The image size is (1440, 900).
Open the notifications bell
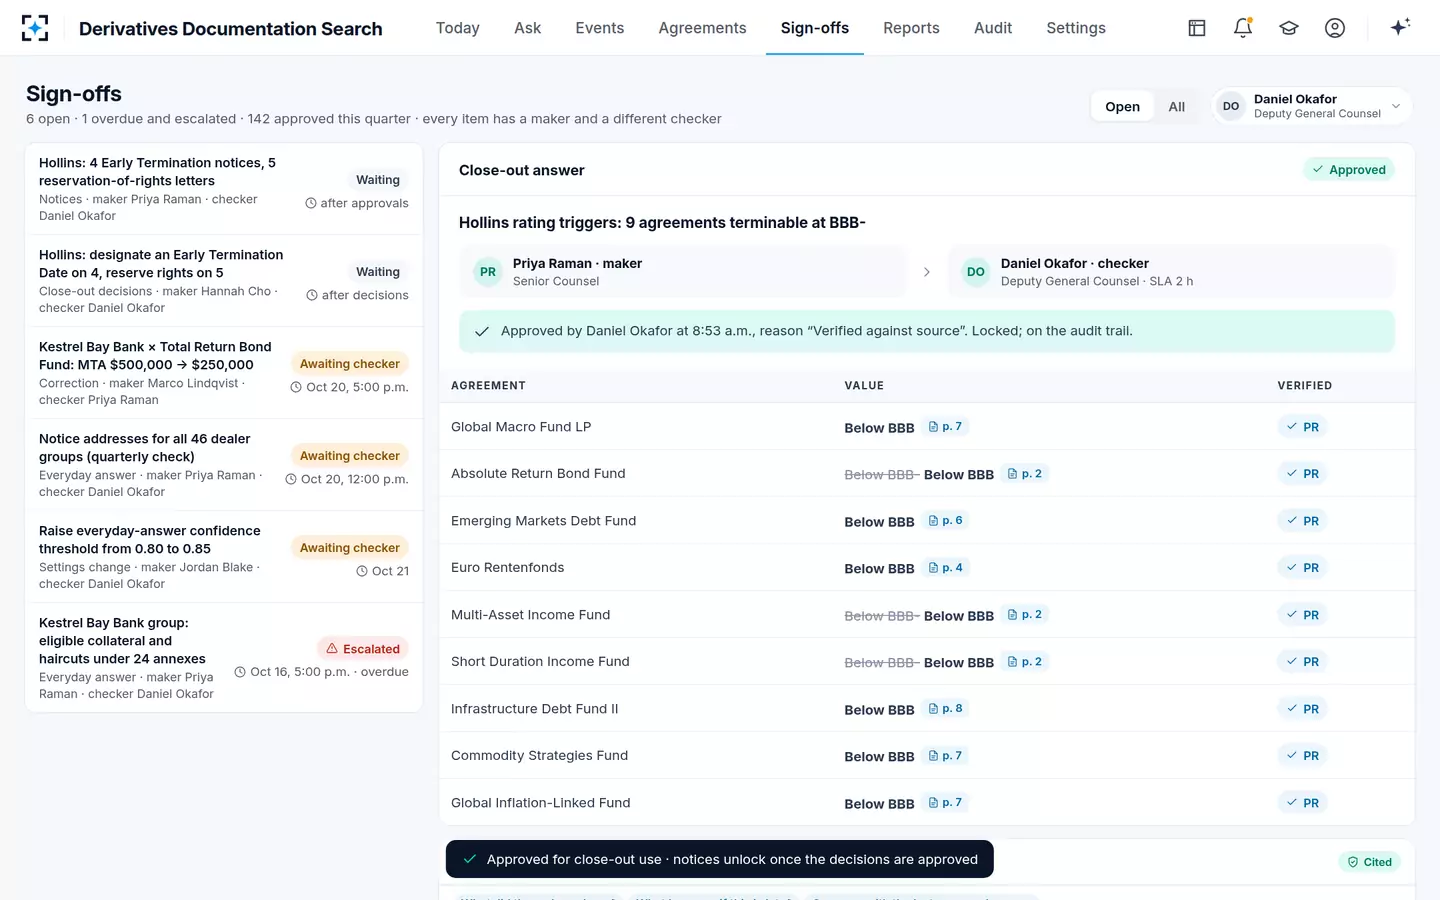click(1243, 28)
